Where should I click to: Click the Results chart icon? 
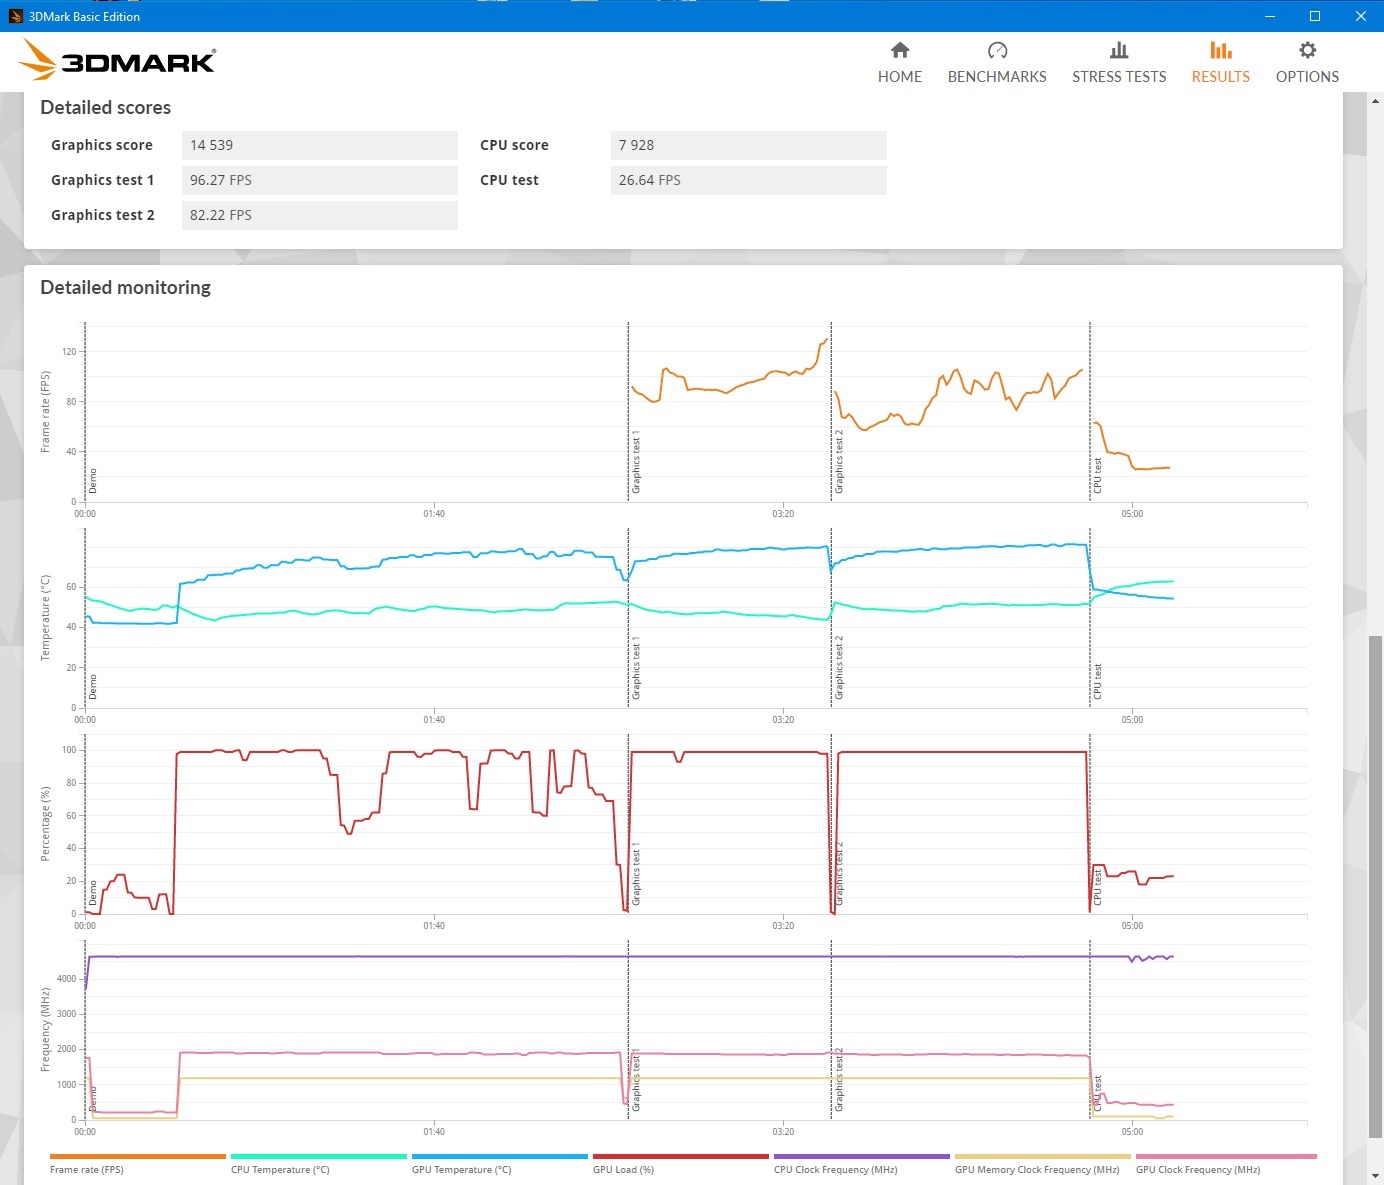pos(1220,50)
